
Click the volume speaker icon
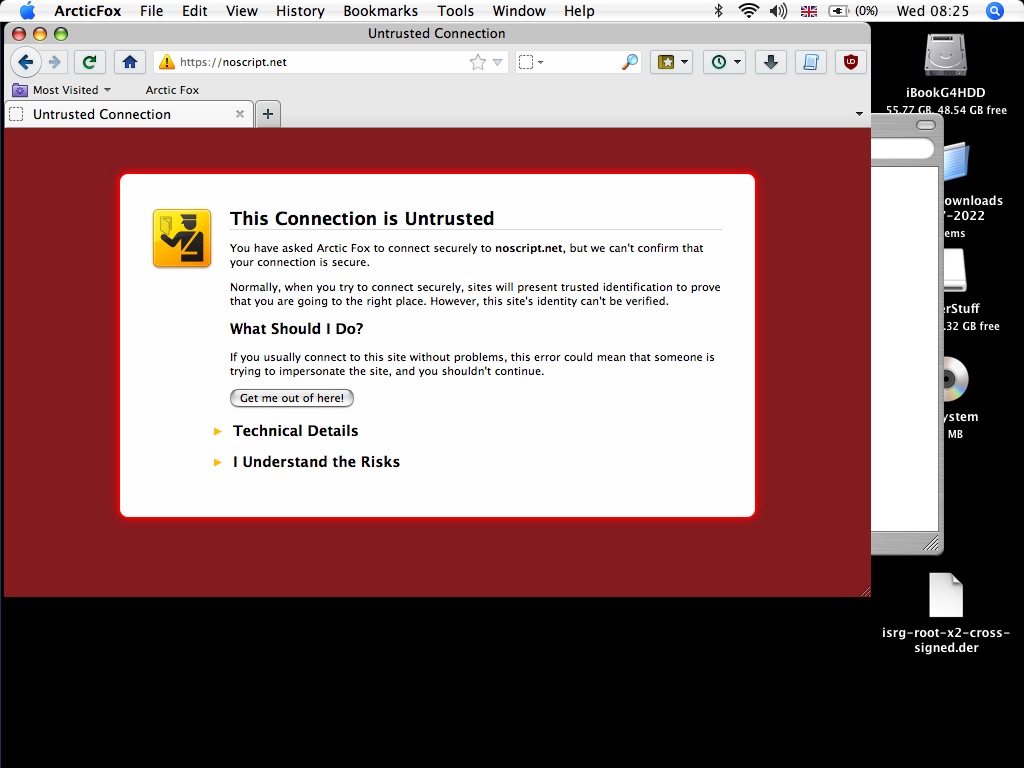pos(778,10)
